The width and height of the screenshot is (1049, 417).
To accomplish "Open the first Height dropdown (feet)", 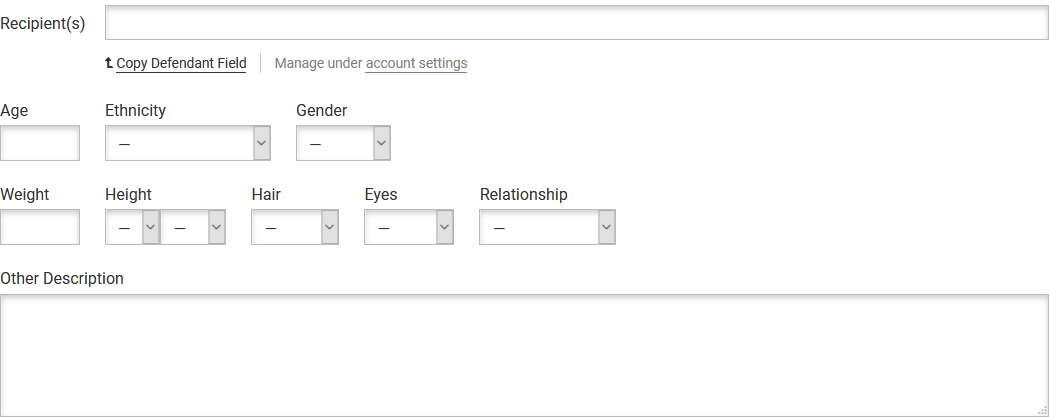I will coord(132,228).
